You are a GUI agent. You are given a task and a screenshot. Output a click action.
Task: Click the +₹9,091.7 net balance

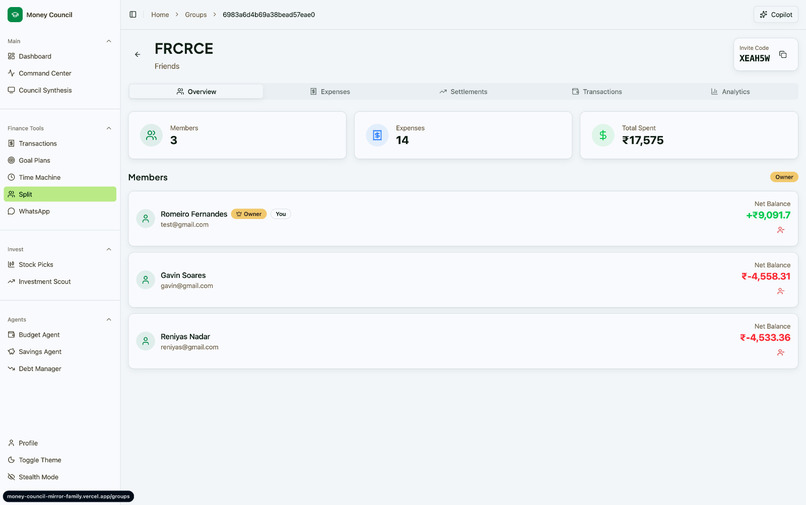click(x=768, y=215)
